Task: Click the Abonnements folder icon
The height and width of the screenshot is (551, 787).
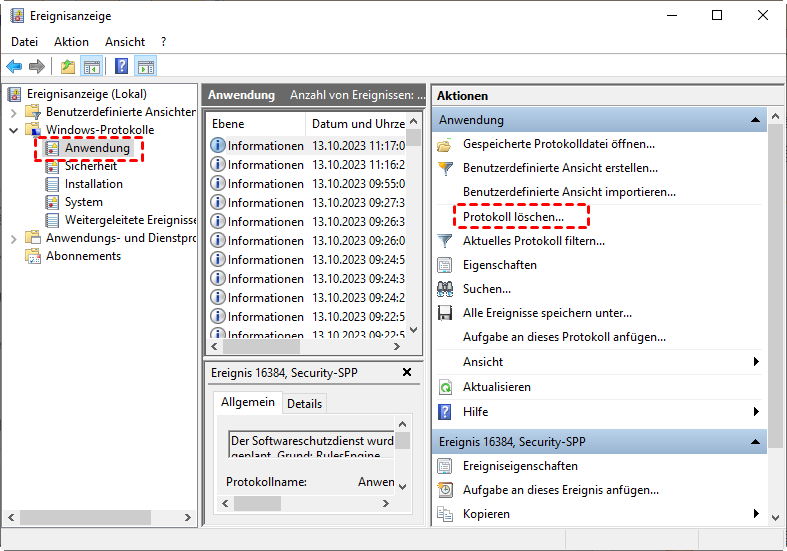Action: pos(33,256)
